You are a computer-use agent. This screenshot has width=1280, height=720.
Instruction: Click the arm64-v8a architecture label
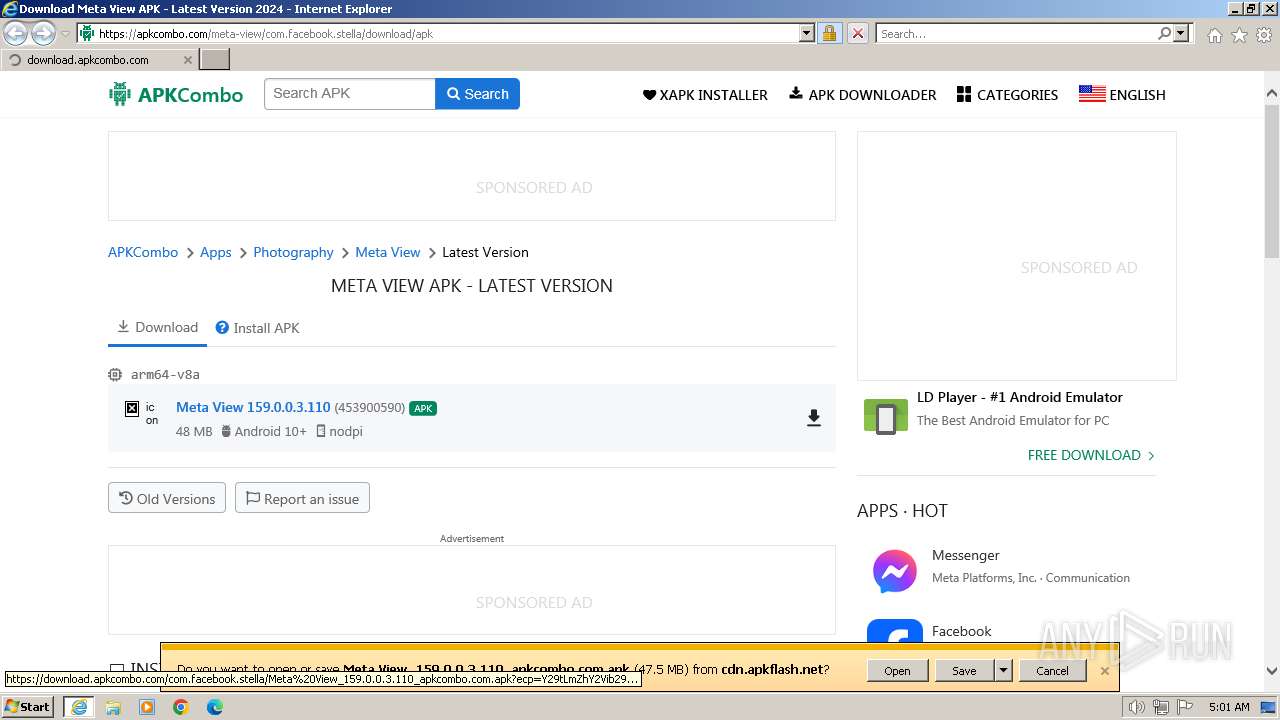coord(165,374)
